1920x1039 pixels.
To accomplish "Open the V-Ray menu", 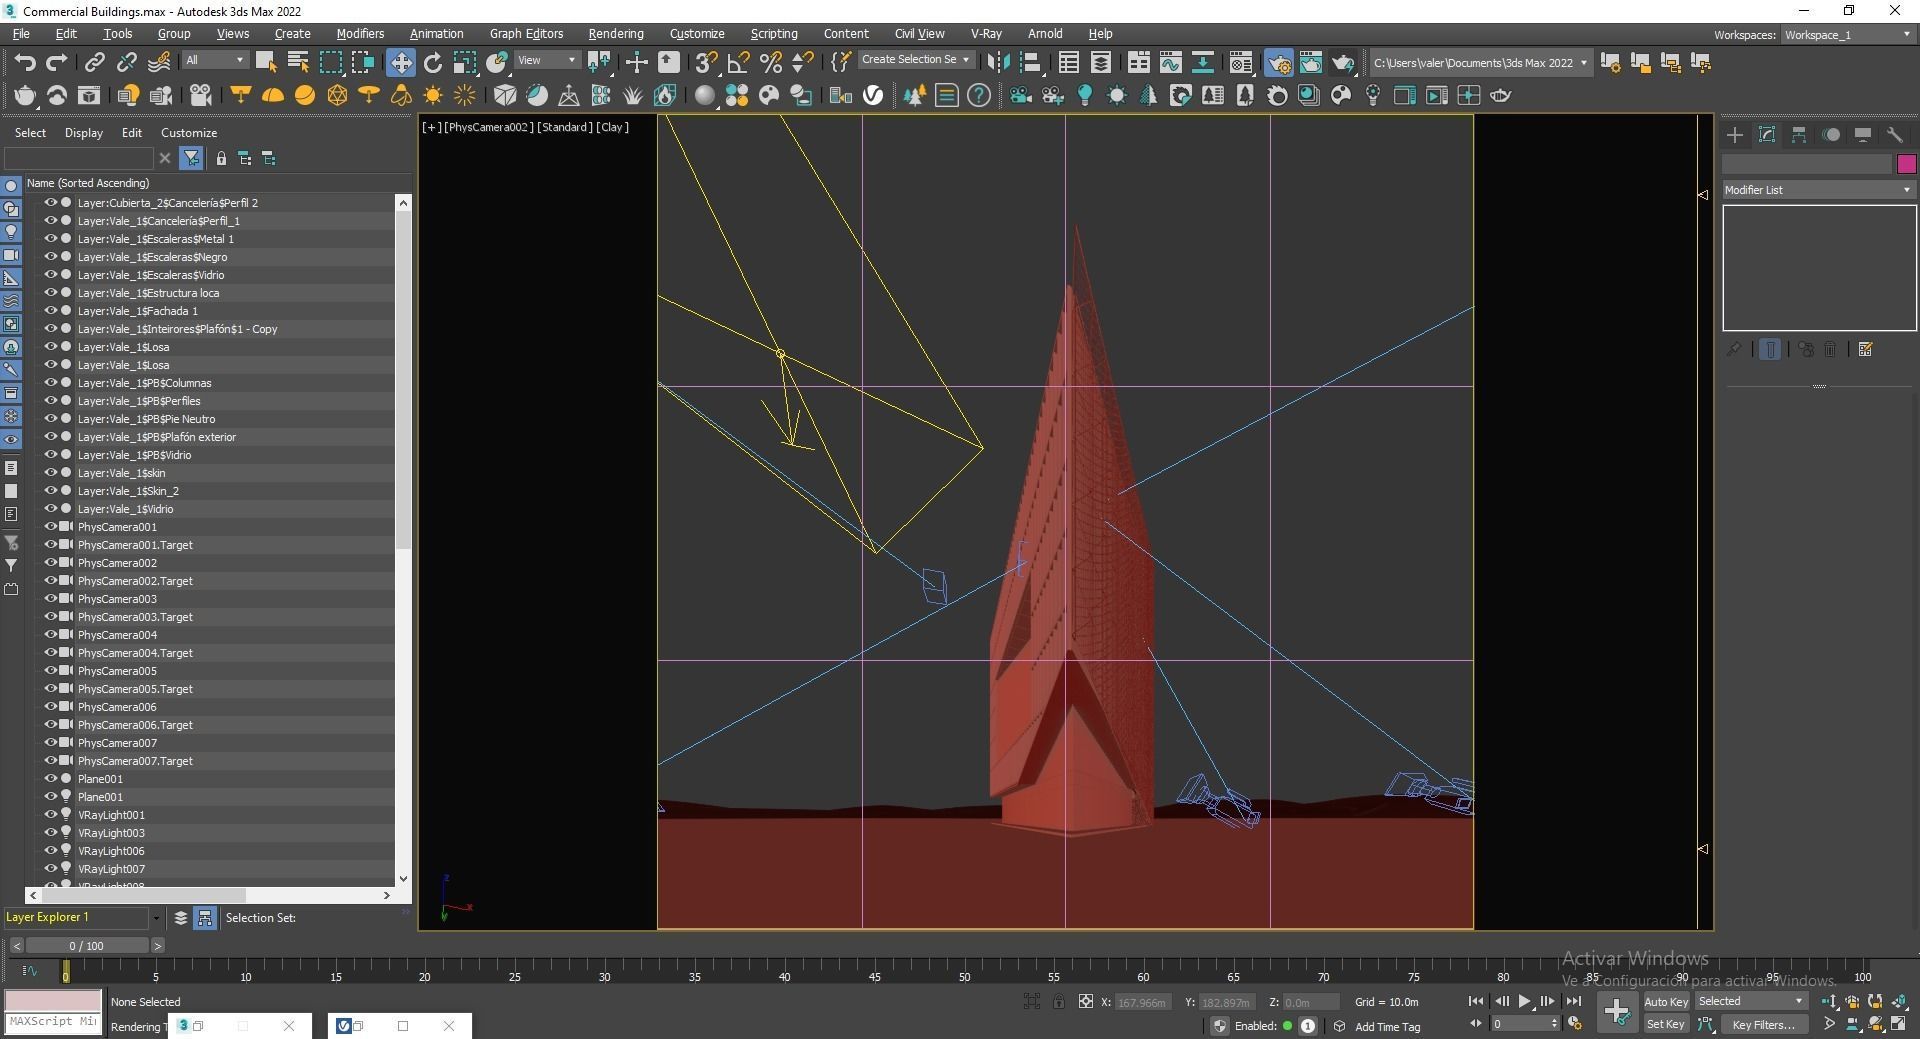I will [986, 34].
